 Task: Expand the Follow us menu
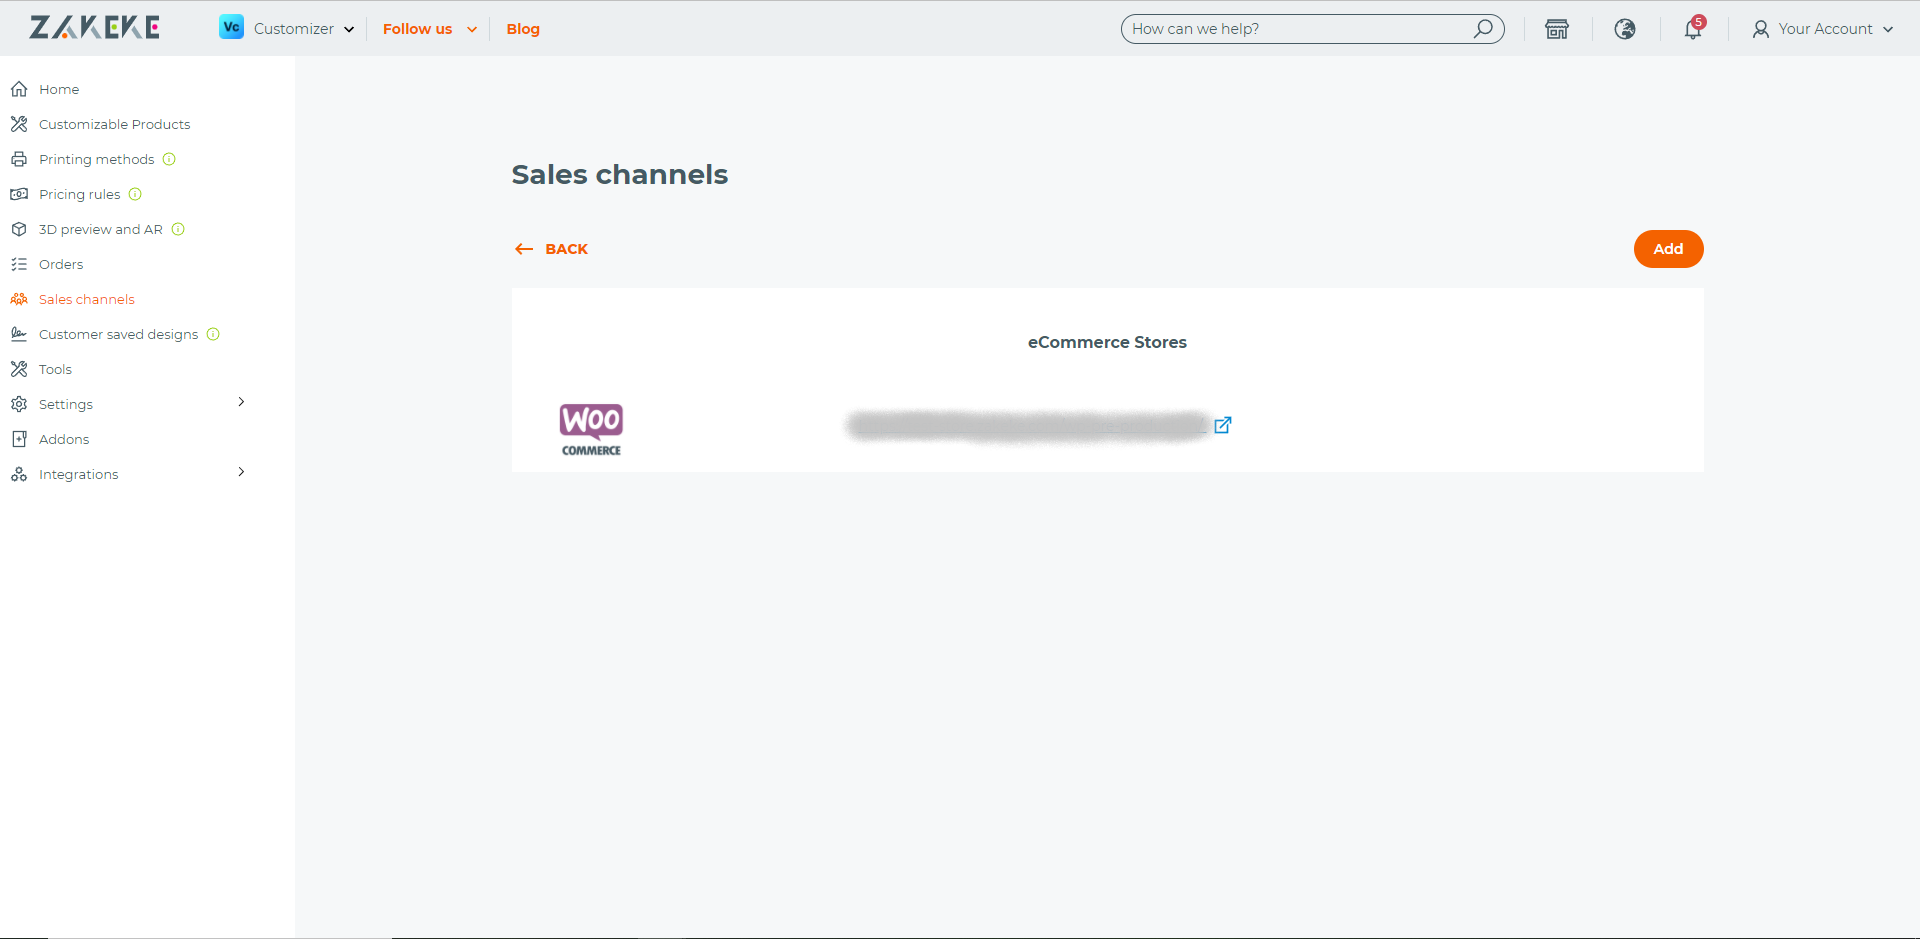(x=472, y=29)
